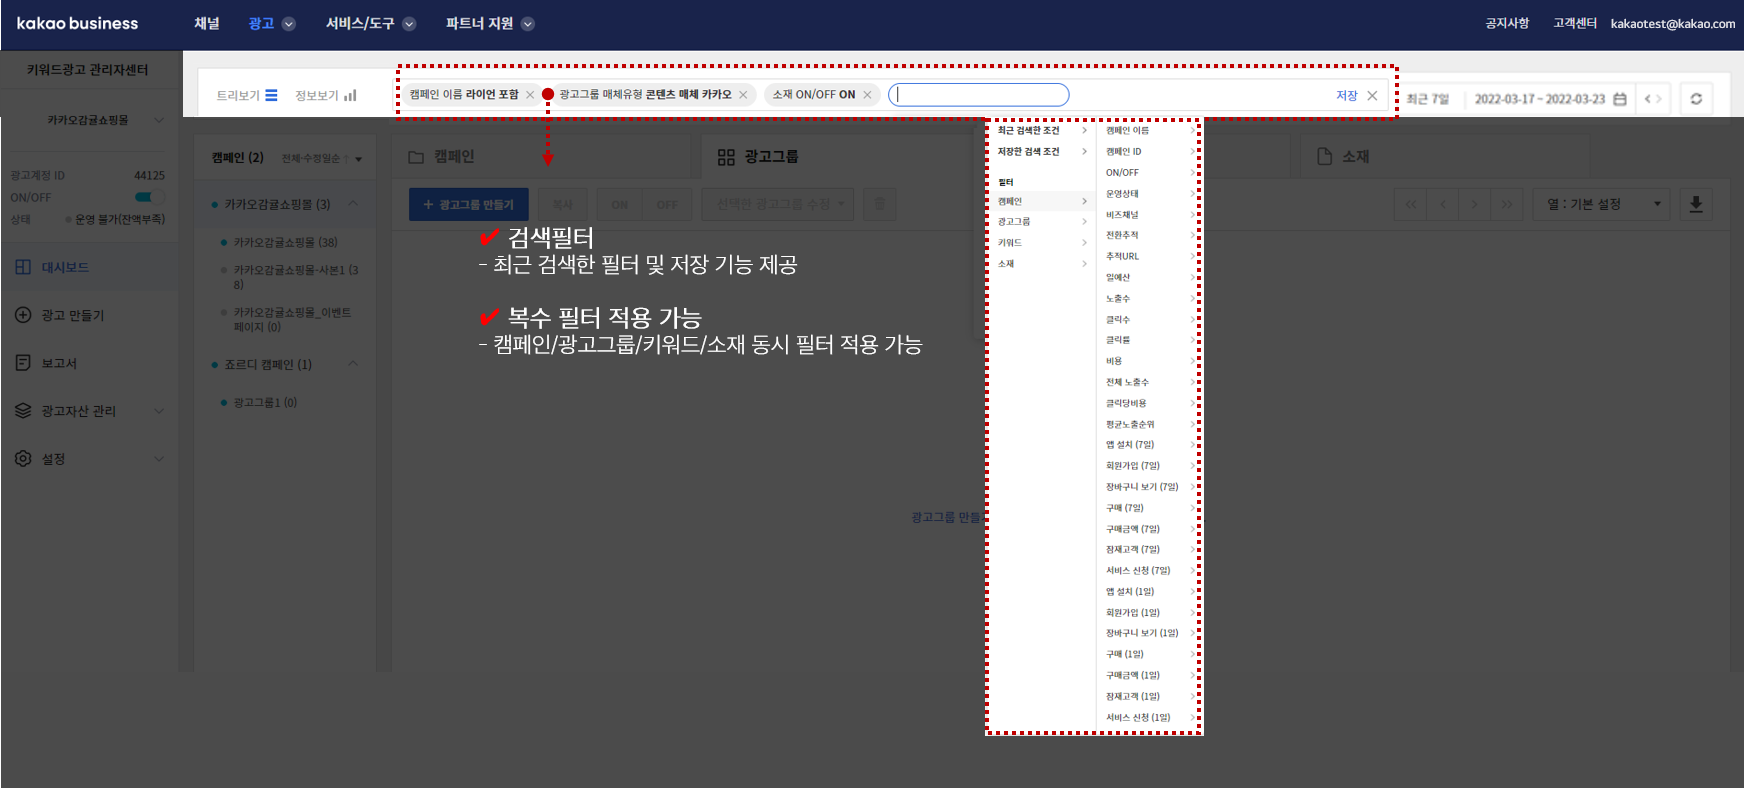This screenshot has width=1752, height=788.
Task: Expand 저장한 검색 조건 submenu
Action: tap(1042, 152)
